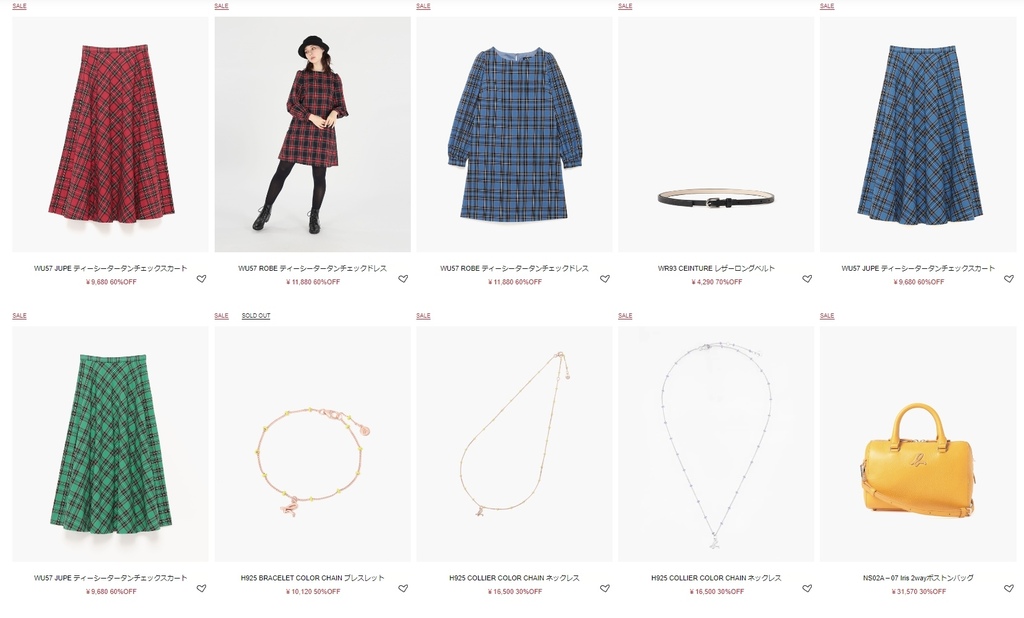Click heart icon for red plaid dress

pyautogui.click(x=403, y=279)
